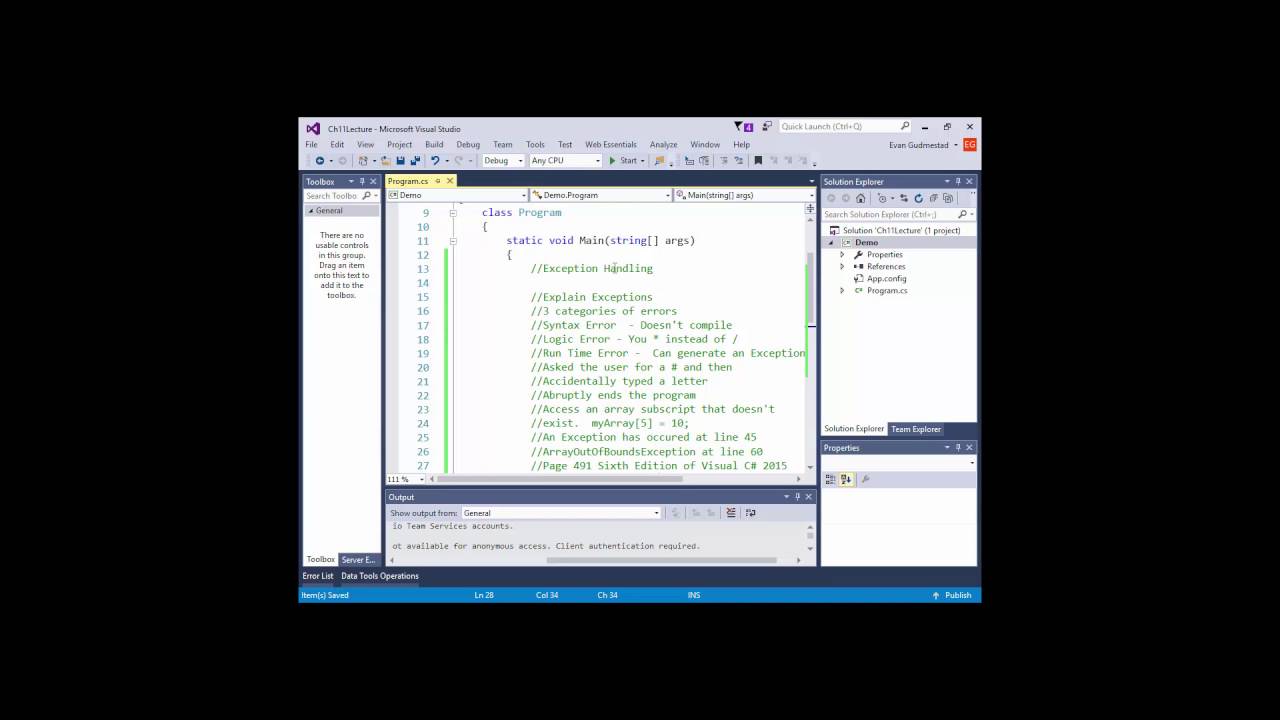The image size is (1280, 720).
Task: Click the Start debugging button
Action: [624, 160]
